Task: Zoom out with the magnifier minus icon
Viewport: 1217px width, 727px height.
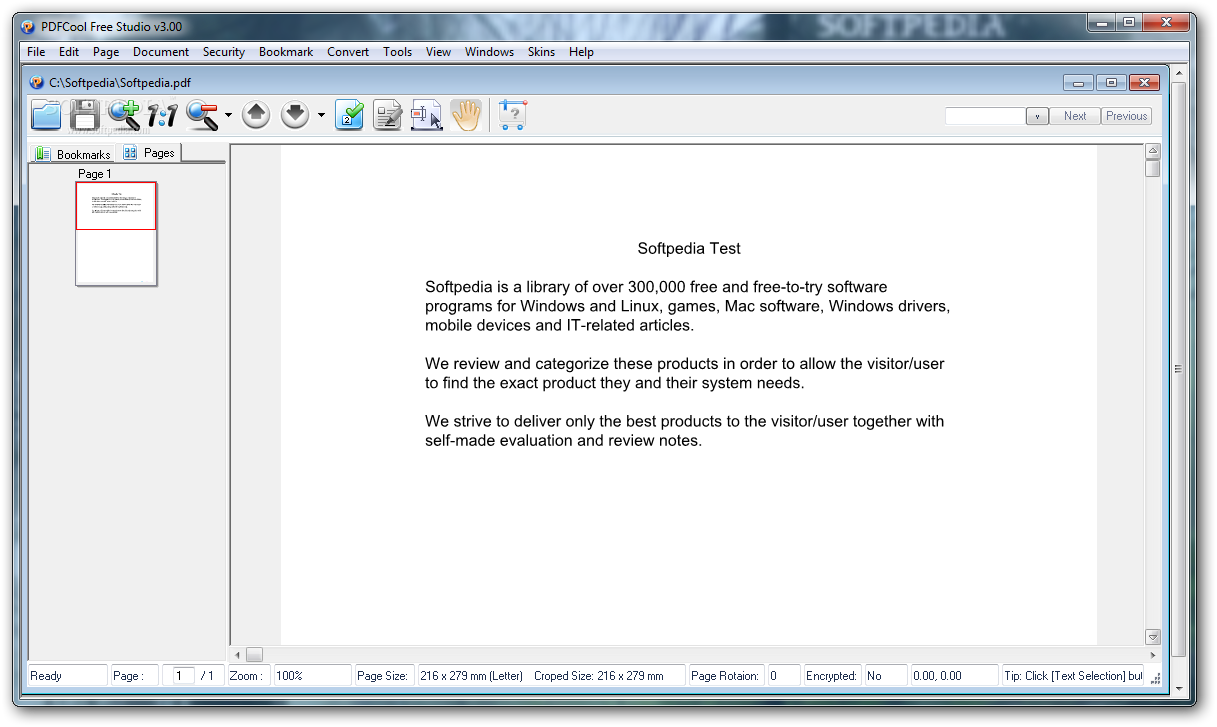Action: click(x=202, y=116)
